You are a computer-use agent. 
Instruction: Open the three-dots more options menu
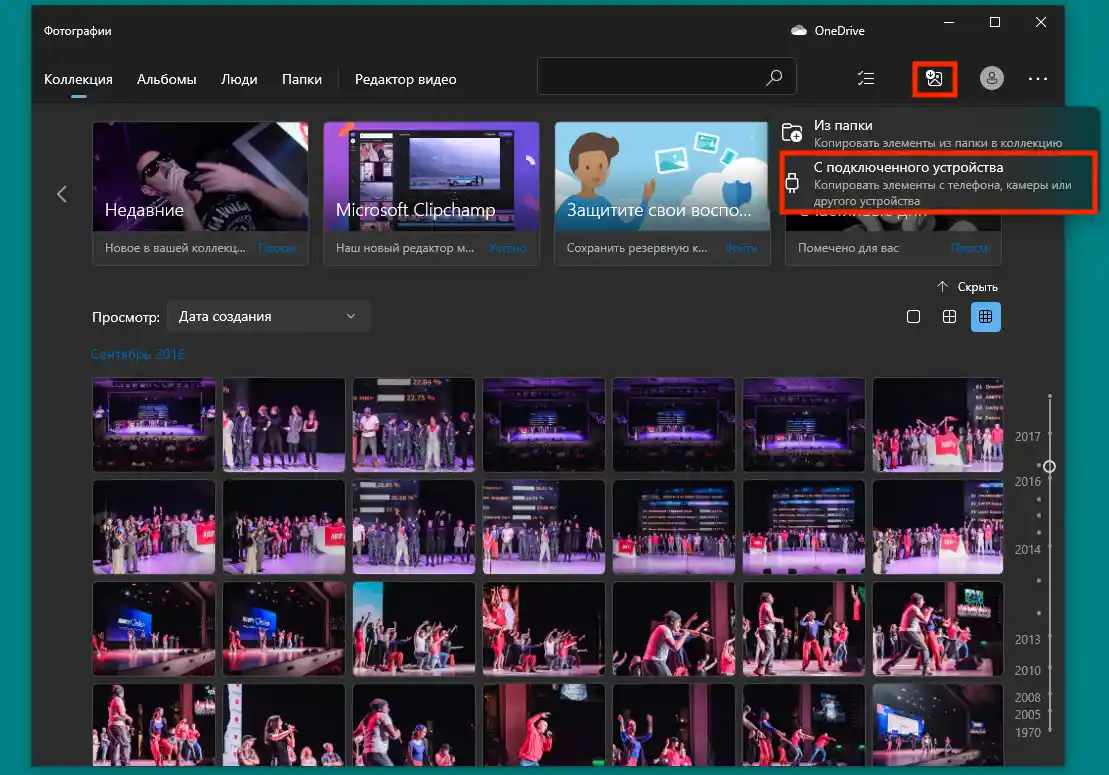(x=1037, y=79)
